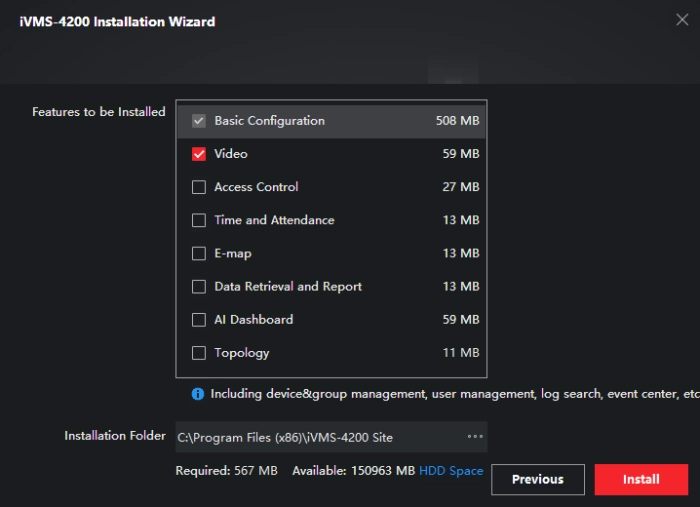Enable the Access Control checkbox
Viewport: 700px width, 507px height.
pos(199,187)
